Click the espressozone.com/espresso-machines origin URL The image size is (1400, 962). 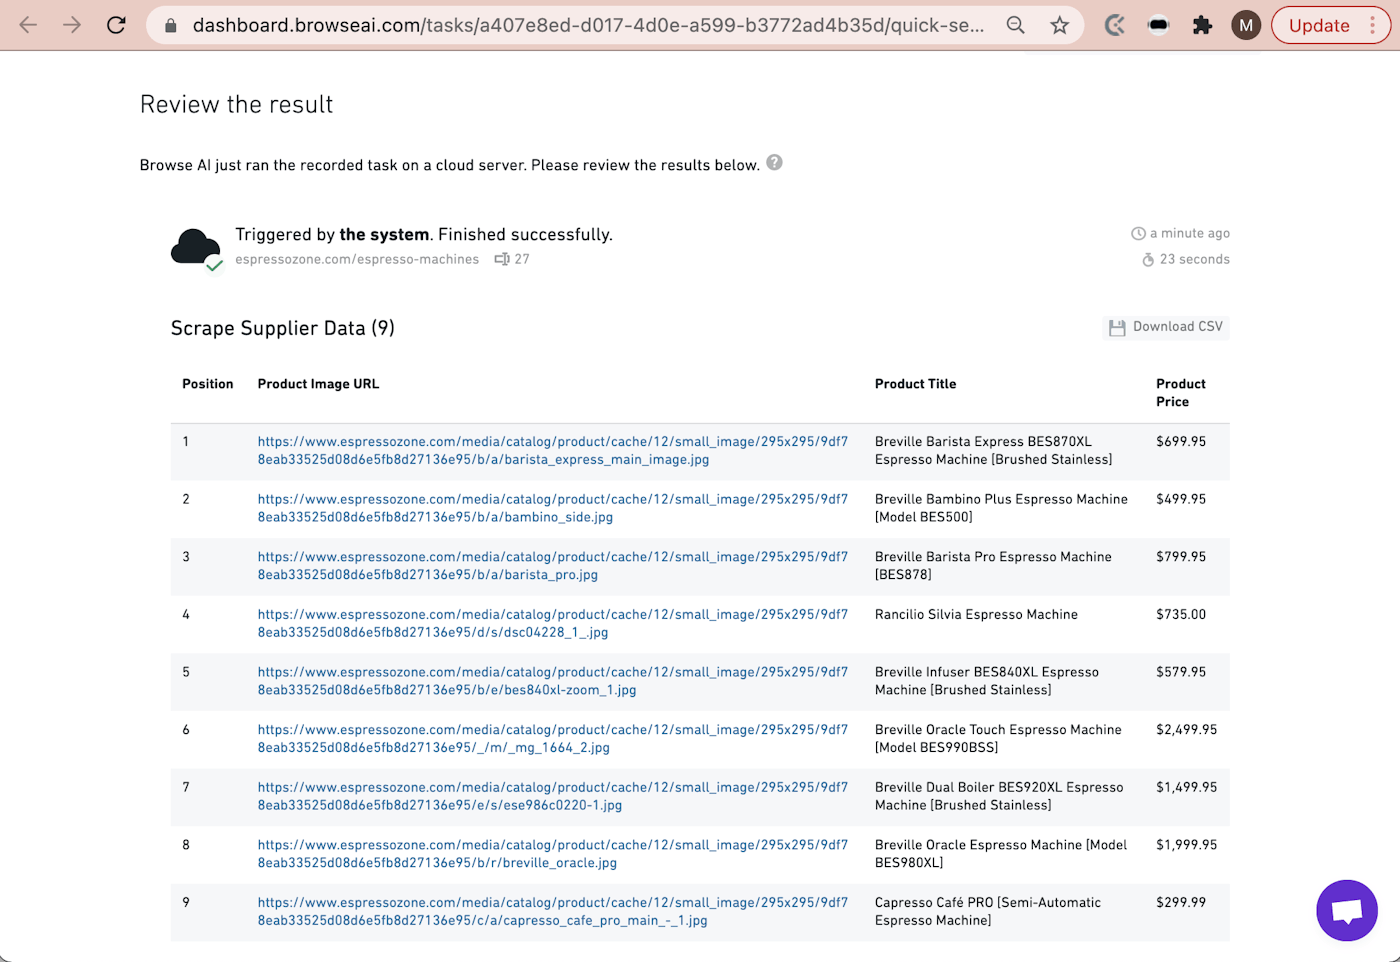coord(357,260)
